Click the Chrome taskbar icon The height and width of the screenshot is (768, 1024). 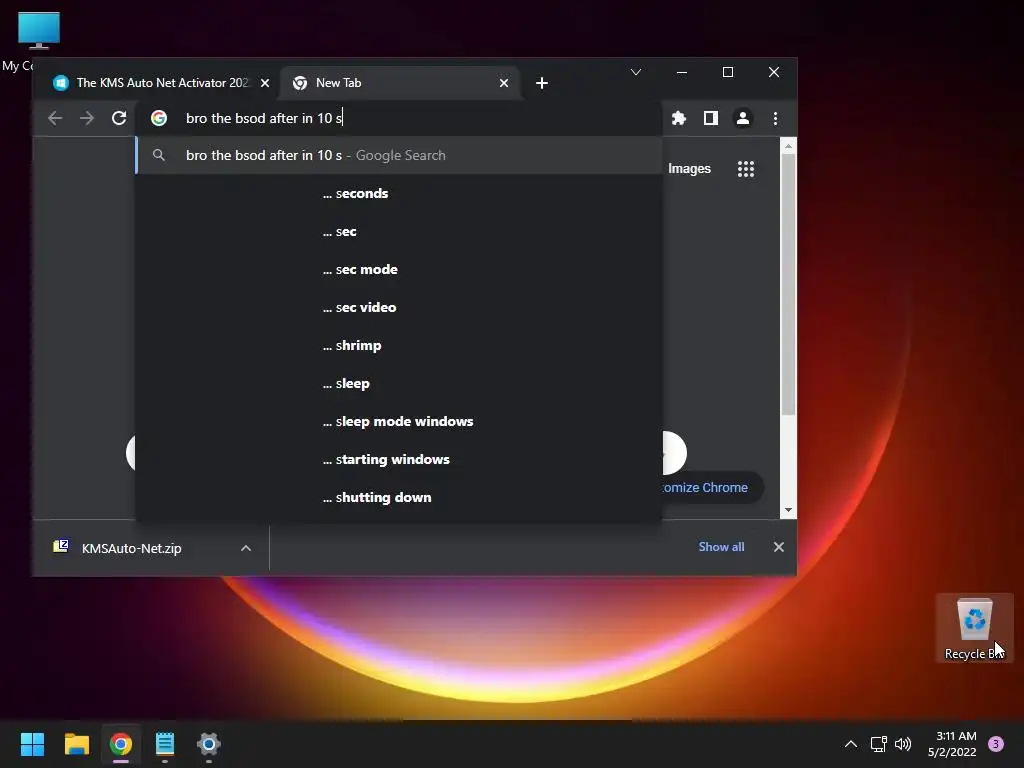tap(121, 744)
